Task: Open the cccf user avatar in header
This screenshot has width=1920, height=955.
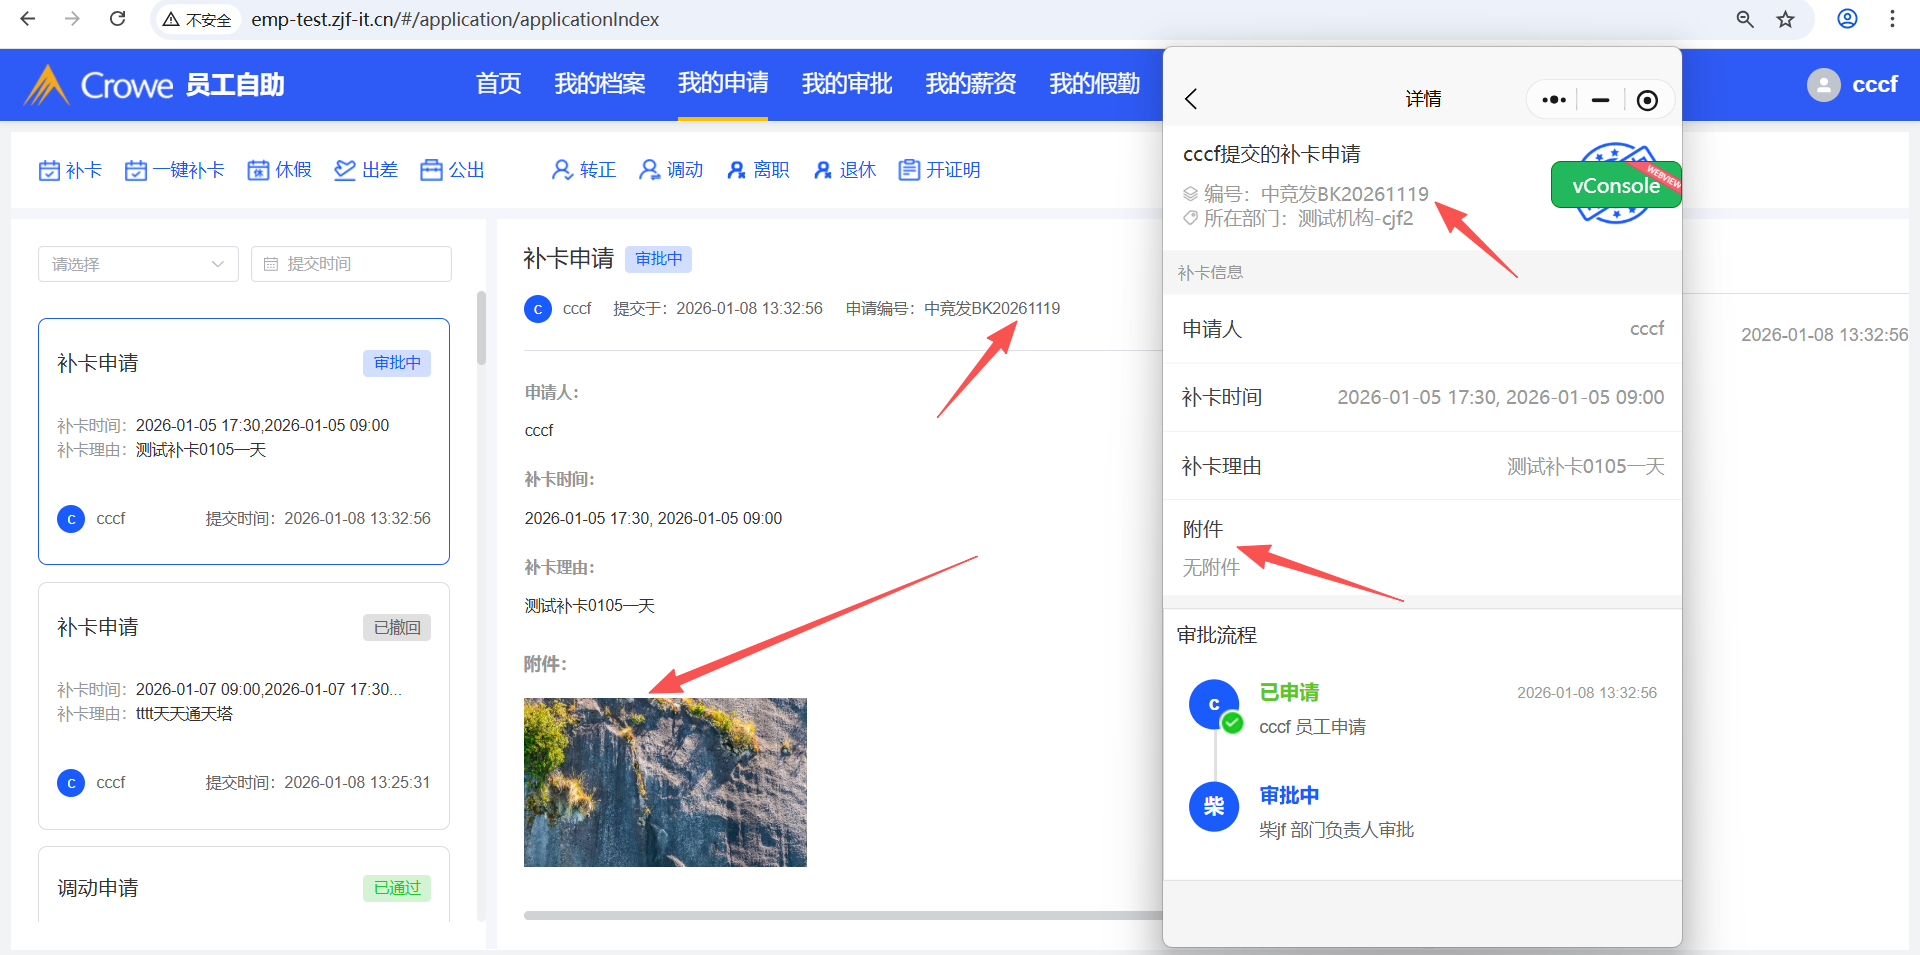Action: click(1823, 85)
